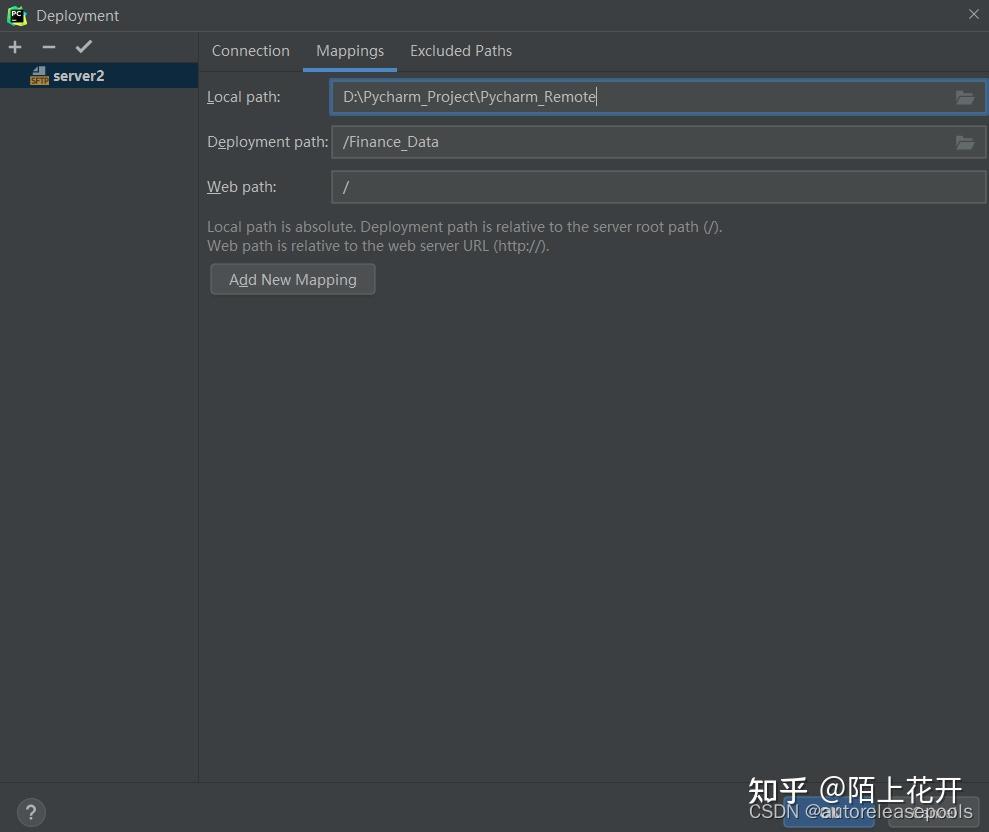989x832 pixels.
Task: Select the Mappings tab
Action: pyautogui.click(x=349, y=50)
